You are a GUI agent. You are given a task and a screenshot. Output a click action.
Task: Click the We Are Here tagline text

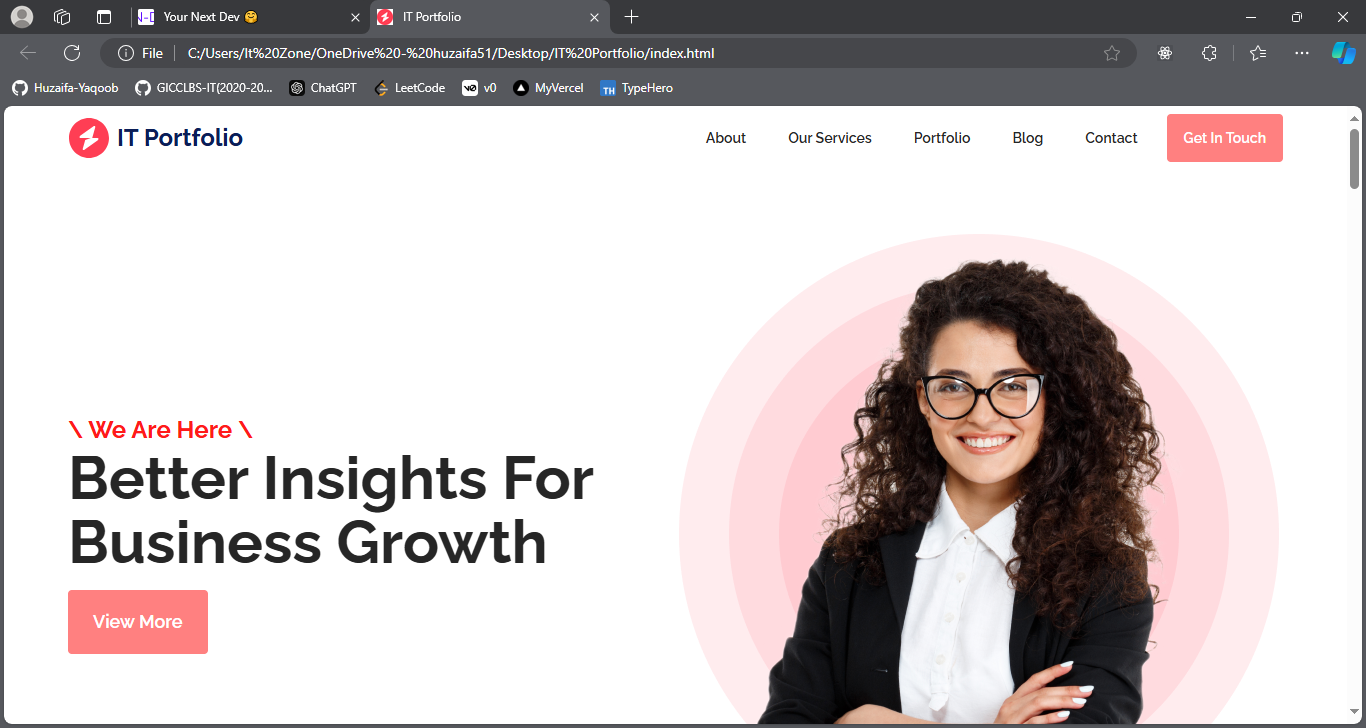coord(161,430)
